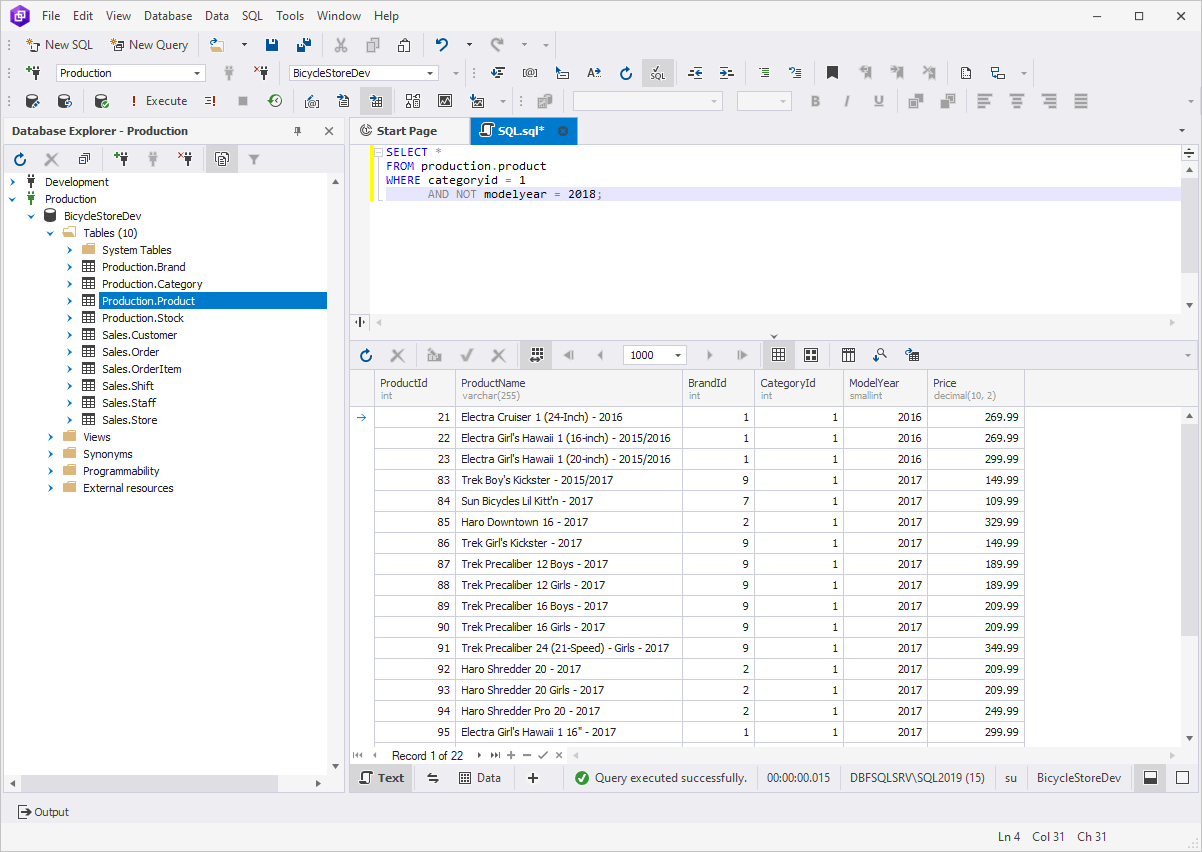Screen dimensions: 1202x852
Task: Switch to the Start Page tab
Action: point(407,131)
